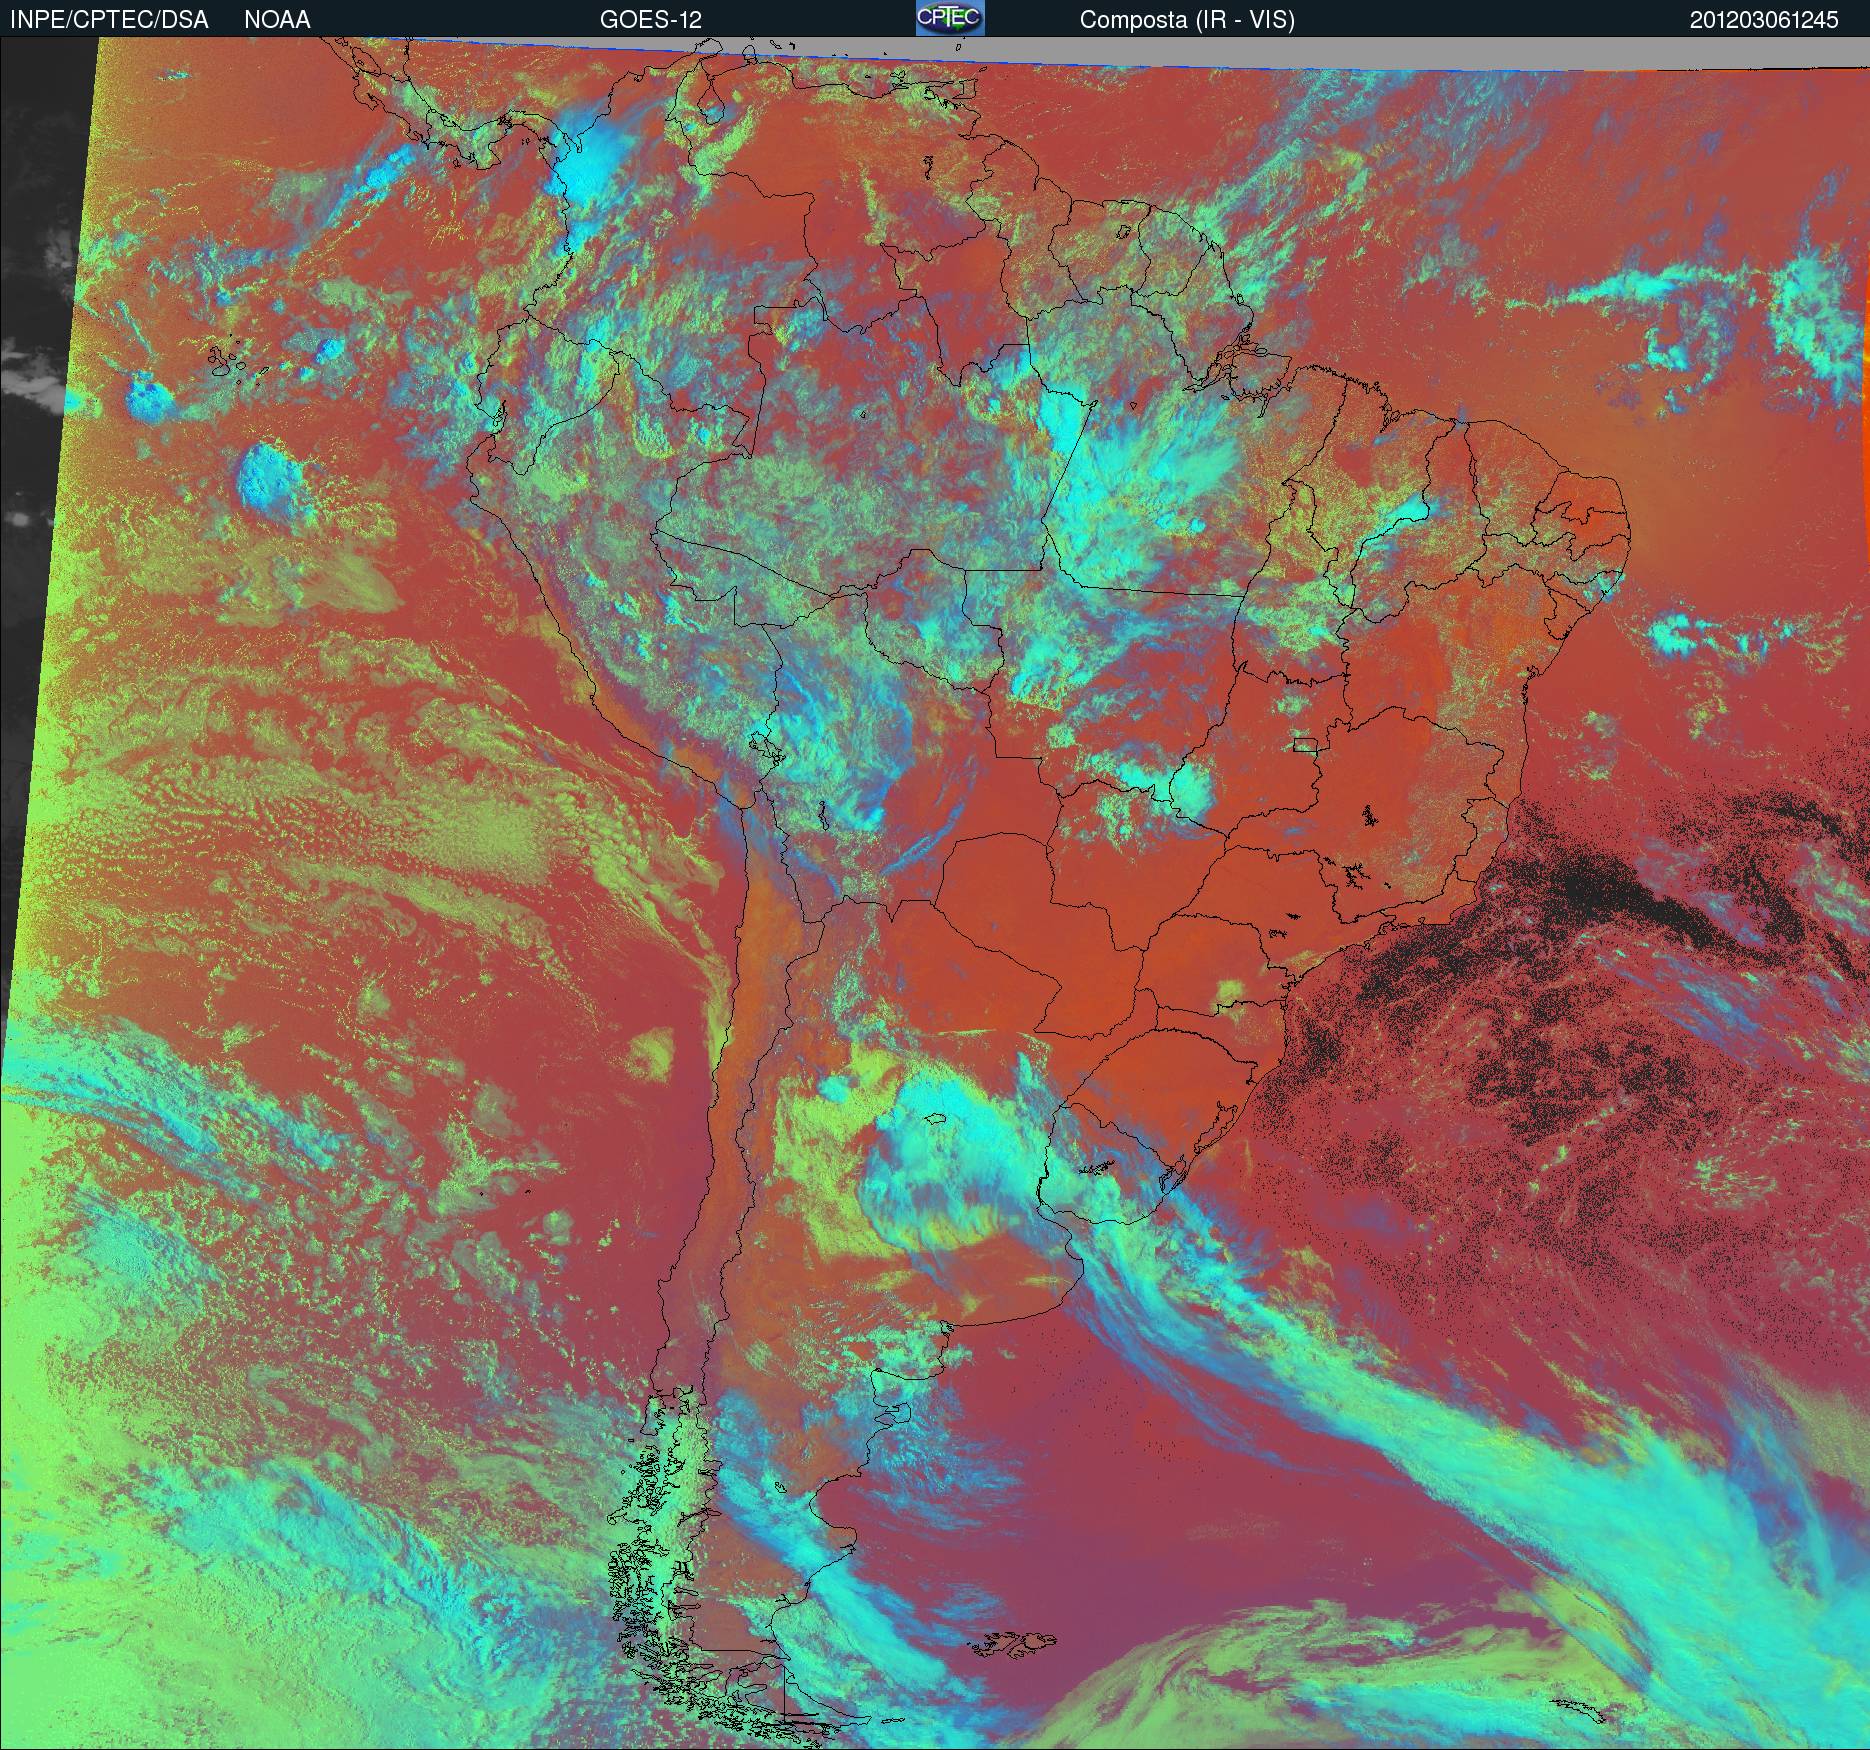Select the timestamp 201203061245
The image size is (1870, 1750).
point(1764,20)
